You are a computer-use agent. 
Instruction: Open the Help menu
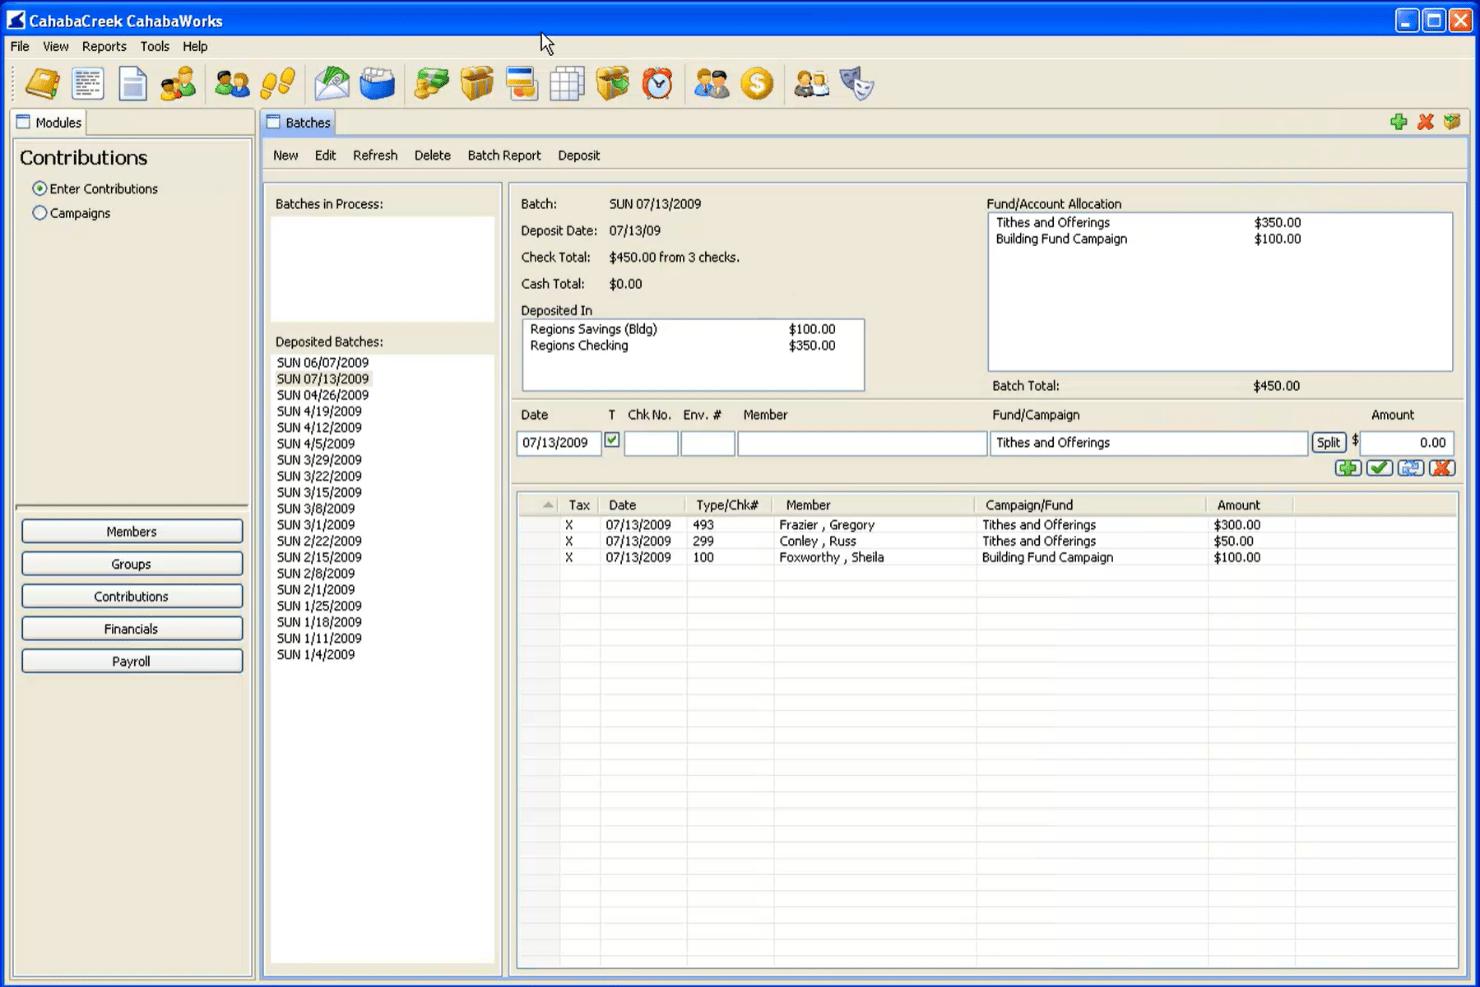pos(195,46)
